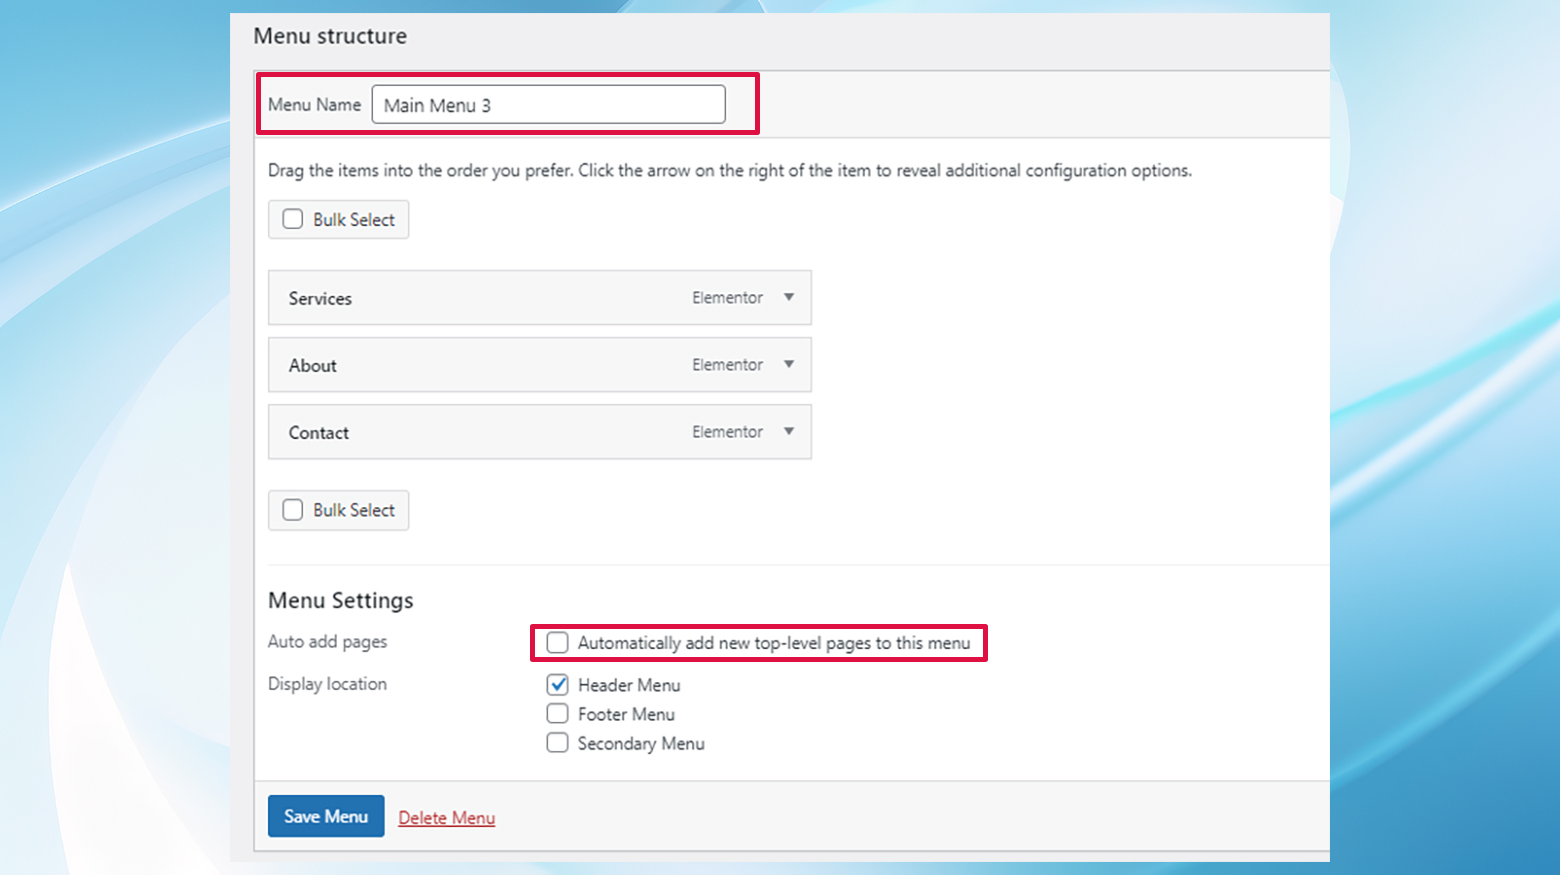Open the Delete Menu link
Screen dimensions: 1560x875
446,817
